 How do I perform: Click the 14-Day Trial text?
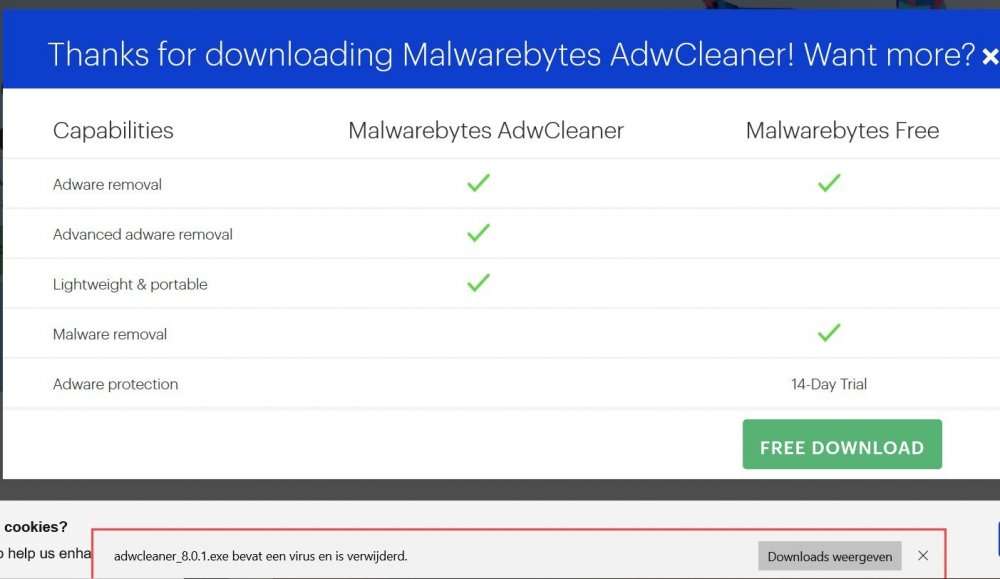click(x=829, y=385)
